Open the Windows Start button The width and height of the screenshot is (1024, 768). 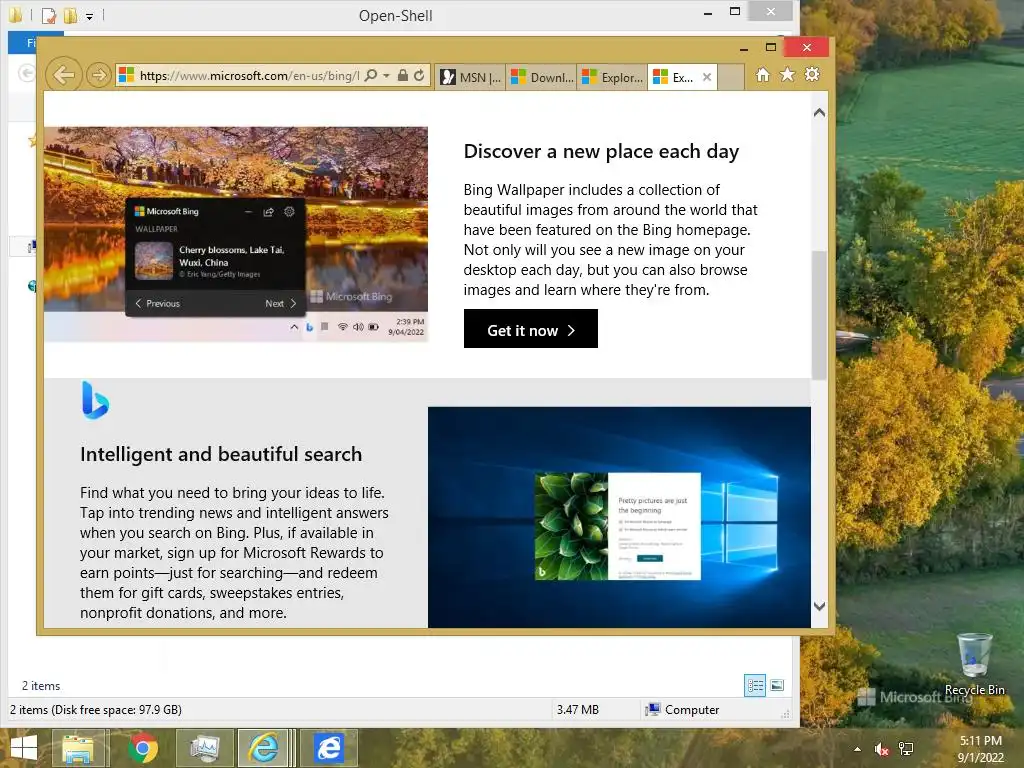pos(24,748)
